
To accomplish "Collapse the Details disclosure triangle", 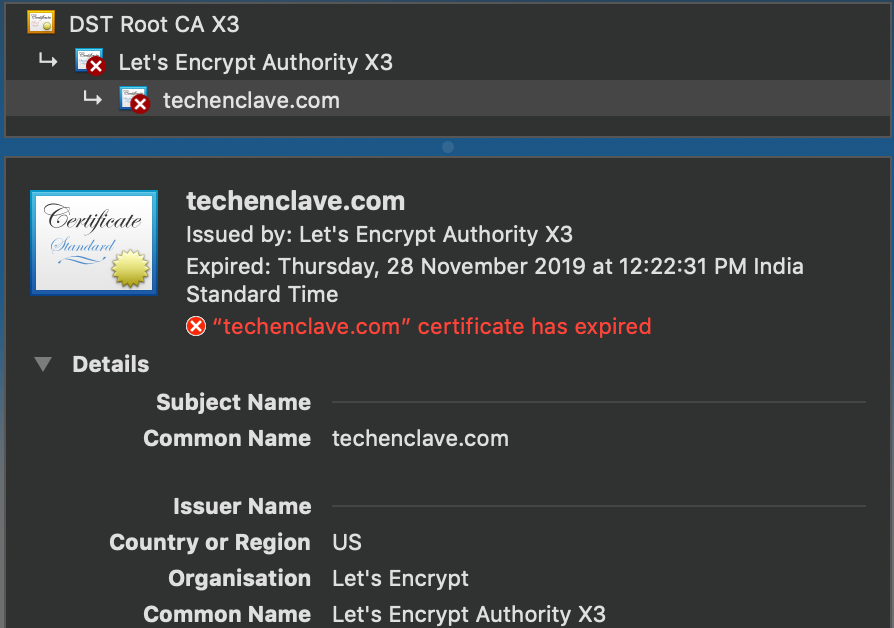I will [43, 364].
